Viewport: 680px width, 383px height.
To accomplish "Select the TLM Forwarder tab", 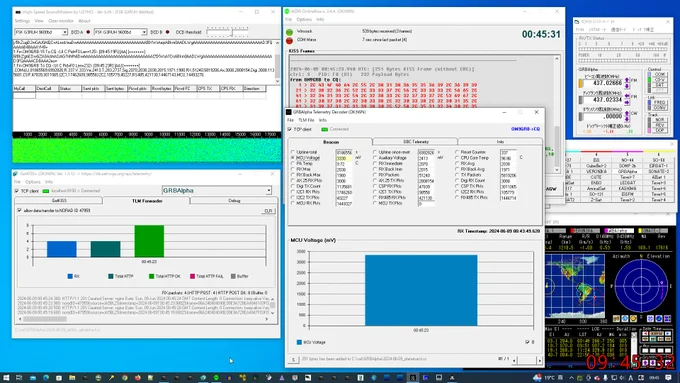I will [147, 201].
